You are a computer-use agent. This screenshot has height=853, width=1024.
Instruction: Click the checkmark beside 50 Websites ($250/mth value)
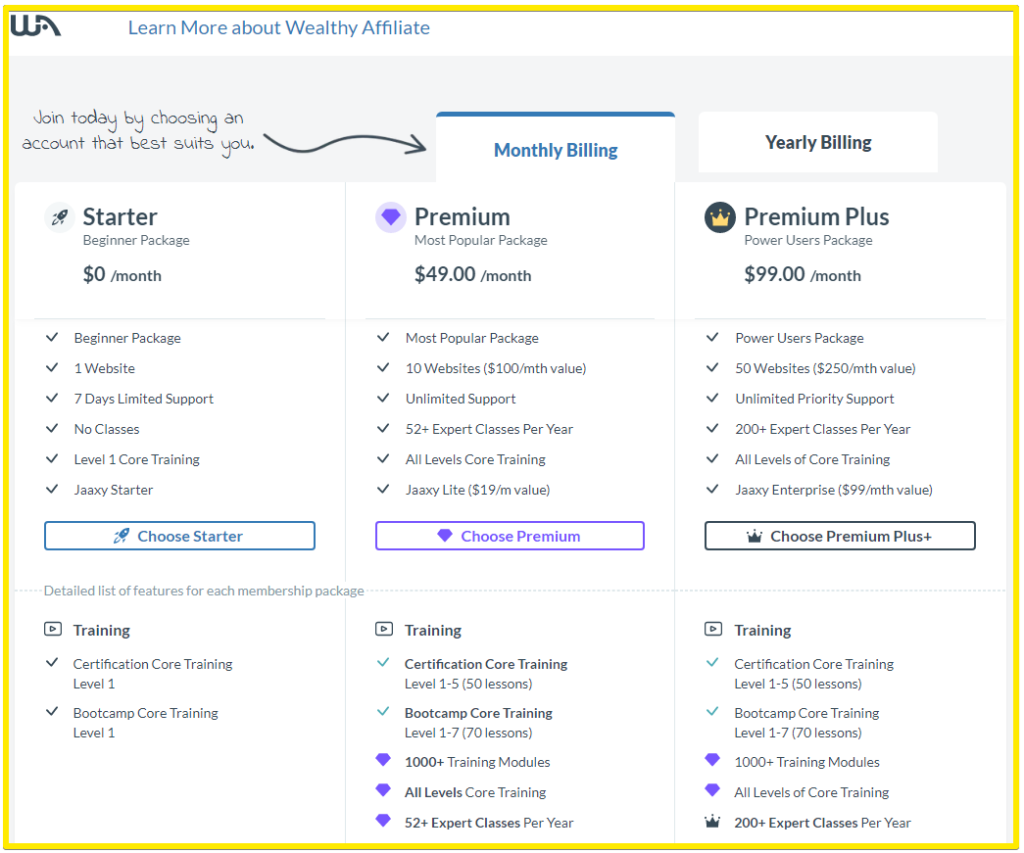[x=712, y=368]
